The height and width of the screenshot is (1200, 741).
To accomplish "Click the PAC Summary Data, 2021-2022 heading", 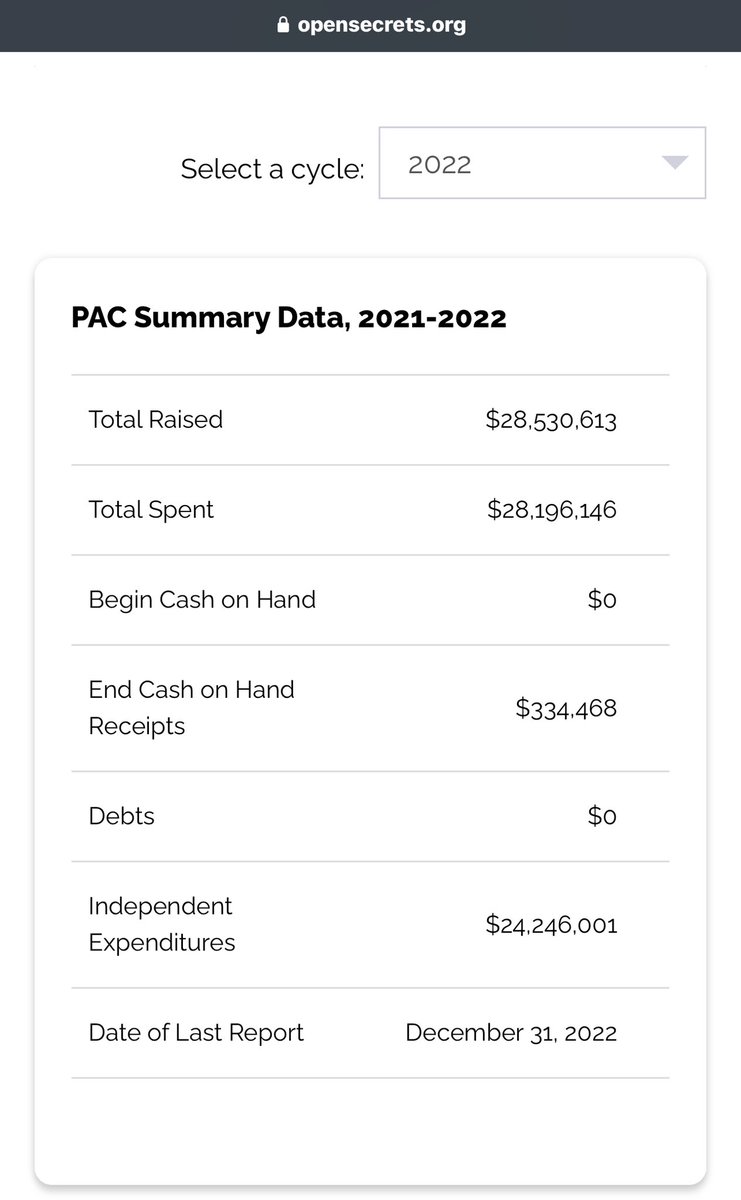I will [x=288, y=318].
